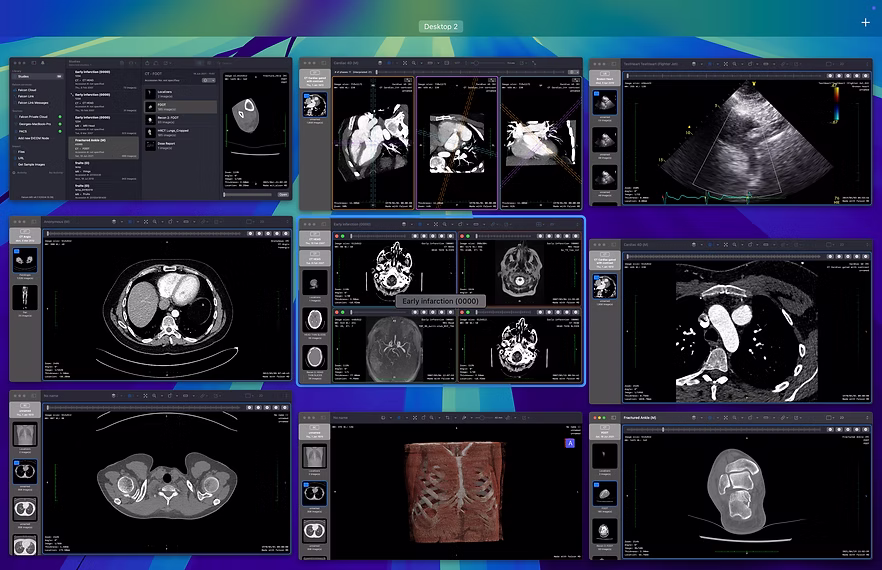The image size is (882, 570).
Task: Open Falcon Link Messages in Studies sidebar
Action: pos(33,103)
